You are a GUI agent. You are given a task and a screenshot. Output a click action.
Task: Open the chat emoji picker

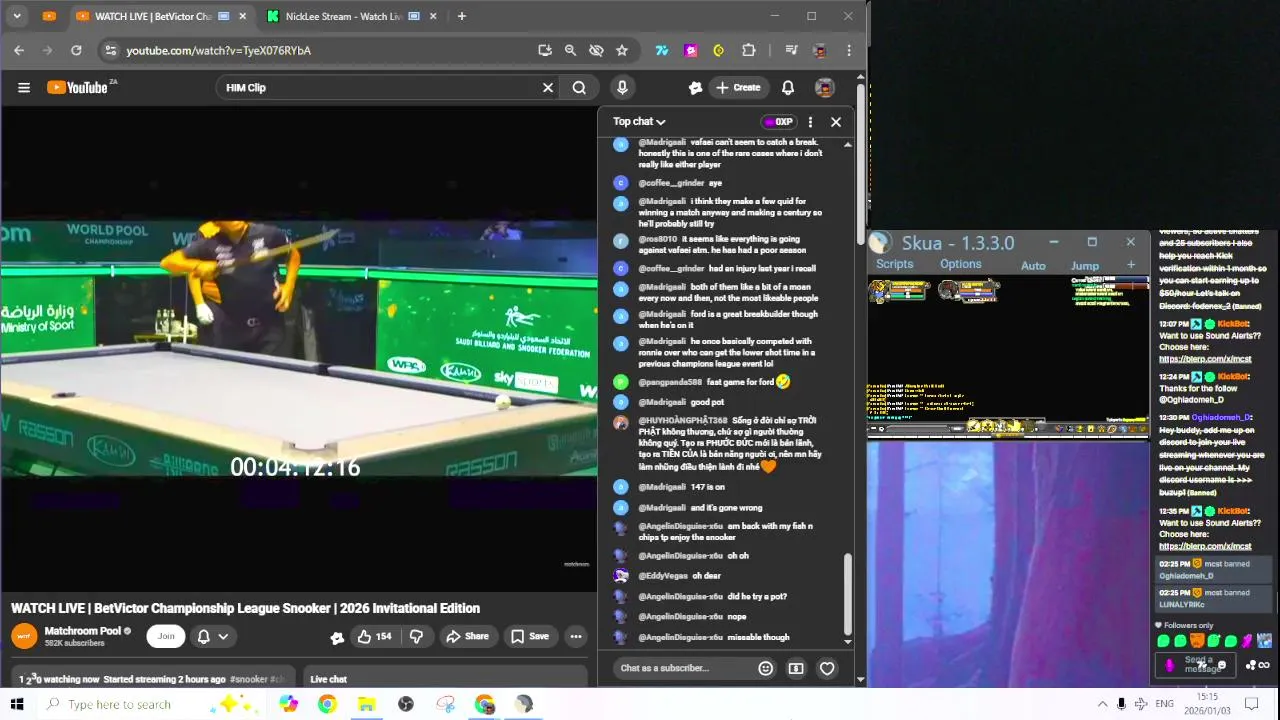(766, 668)
